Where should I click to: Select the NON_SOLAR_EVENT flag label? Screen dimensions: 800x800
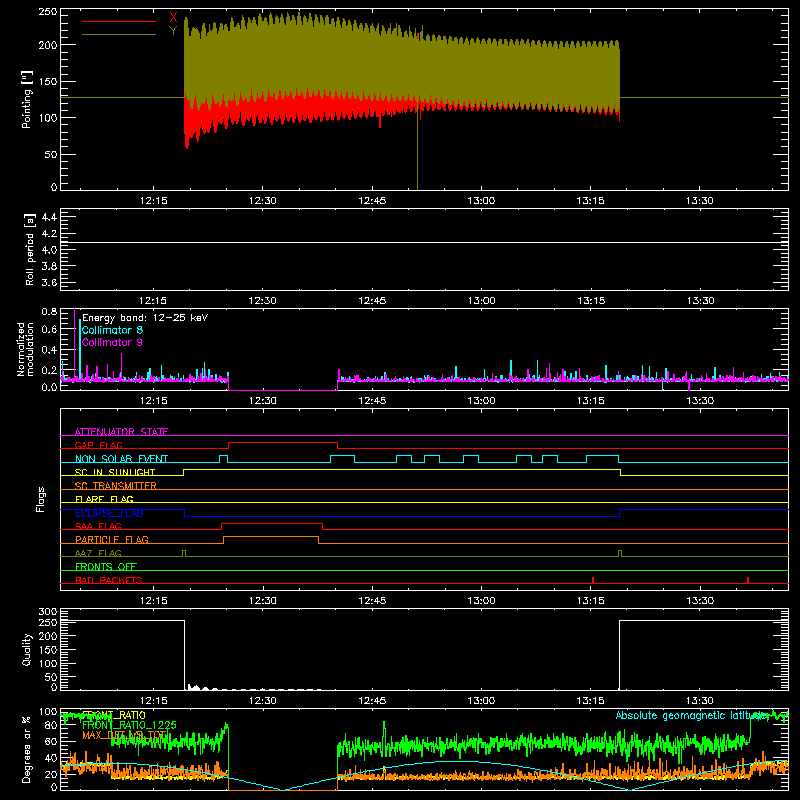pos(121,459)
